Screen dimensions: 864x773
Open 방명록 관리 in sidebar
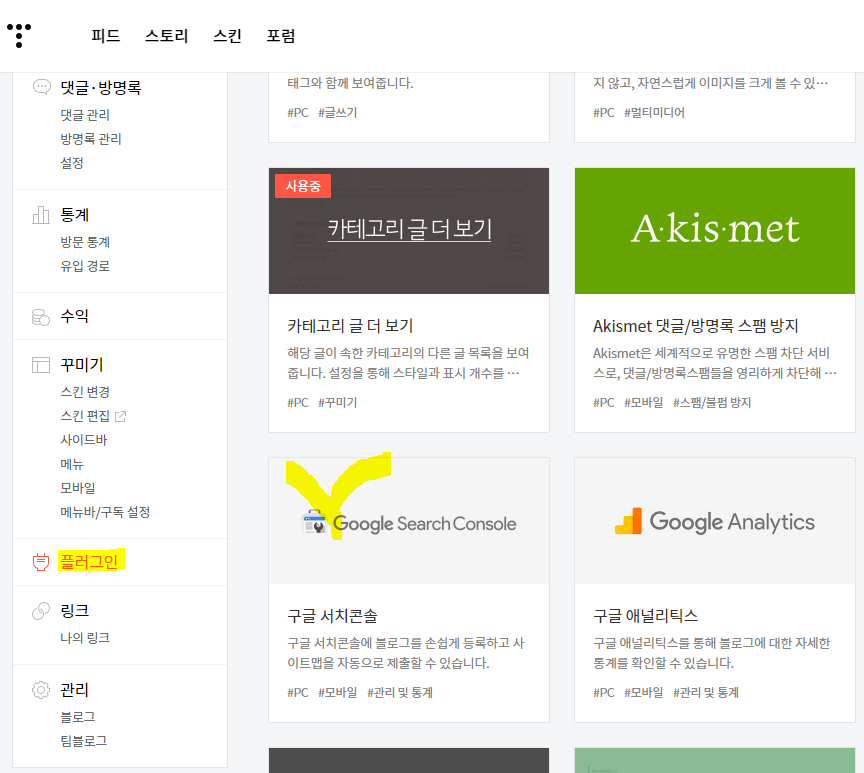[x=91, y=139]
